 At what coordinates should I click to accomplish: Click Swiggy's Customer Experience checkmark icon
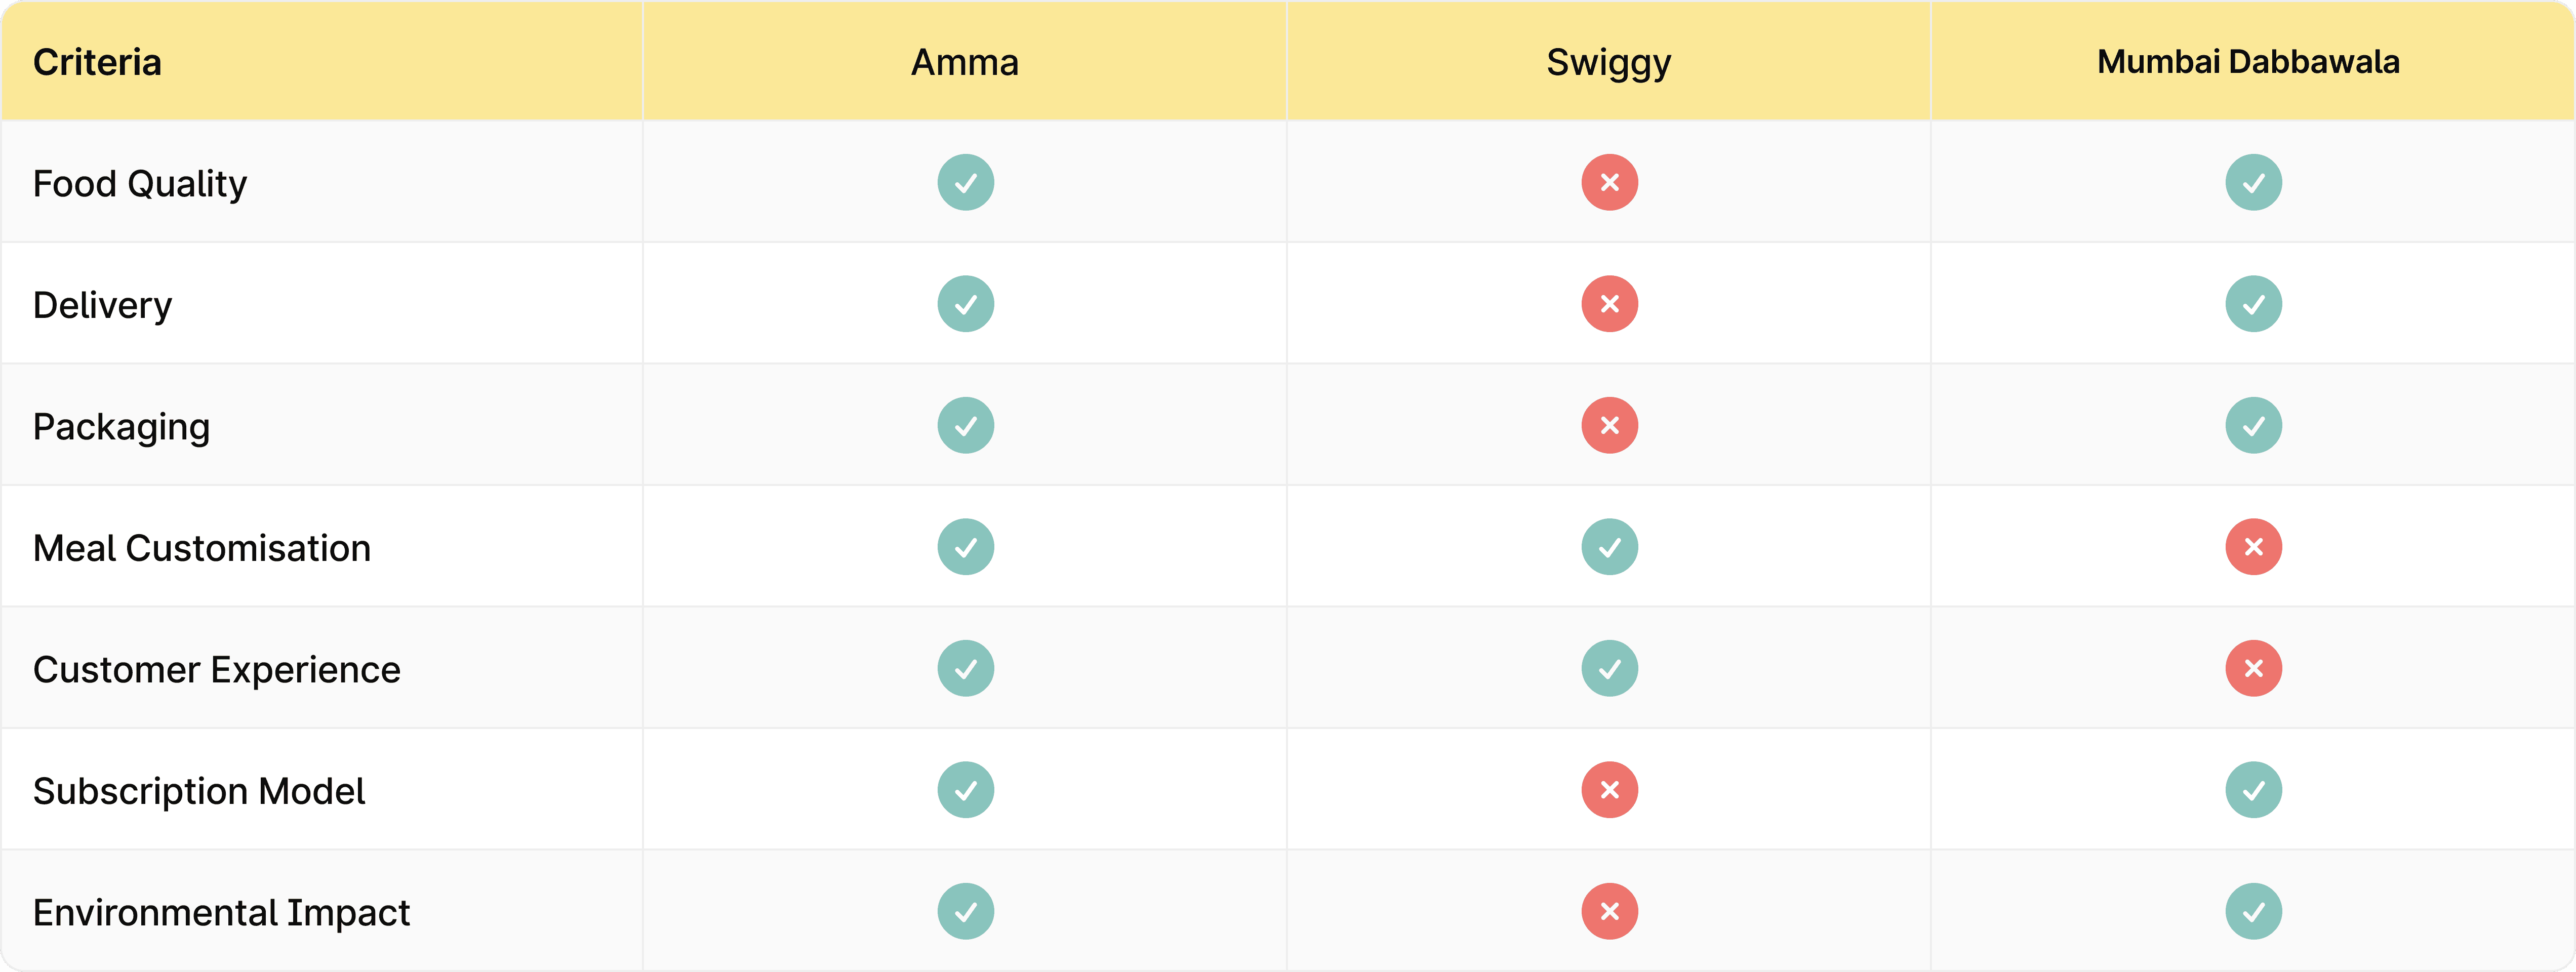pyautogui.click(x=1609, y=668)
